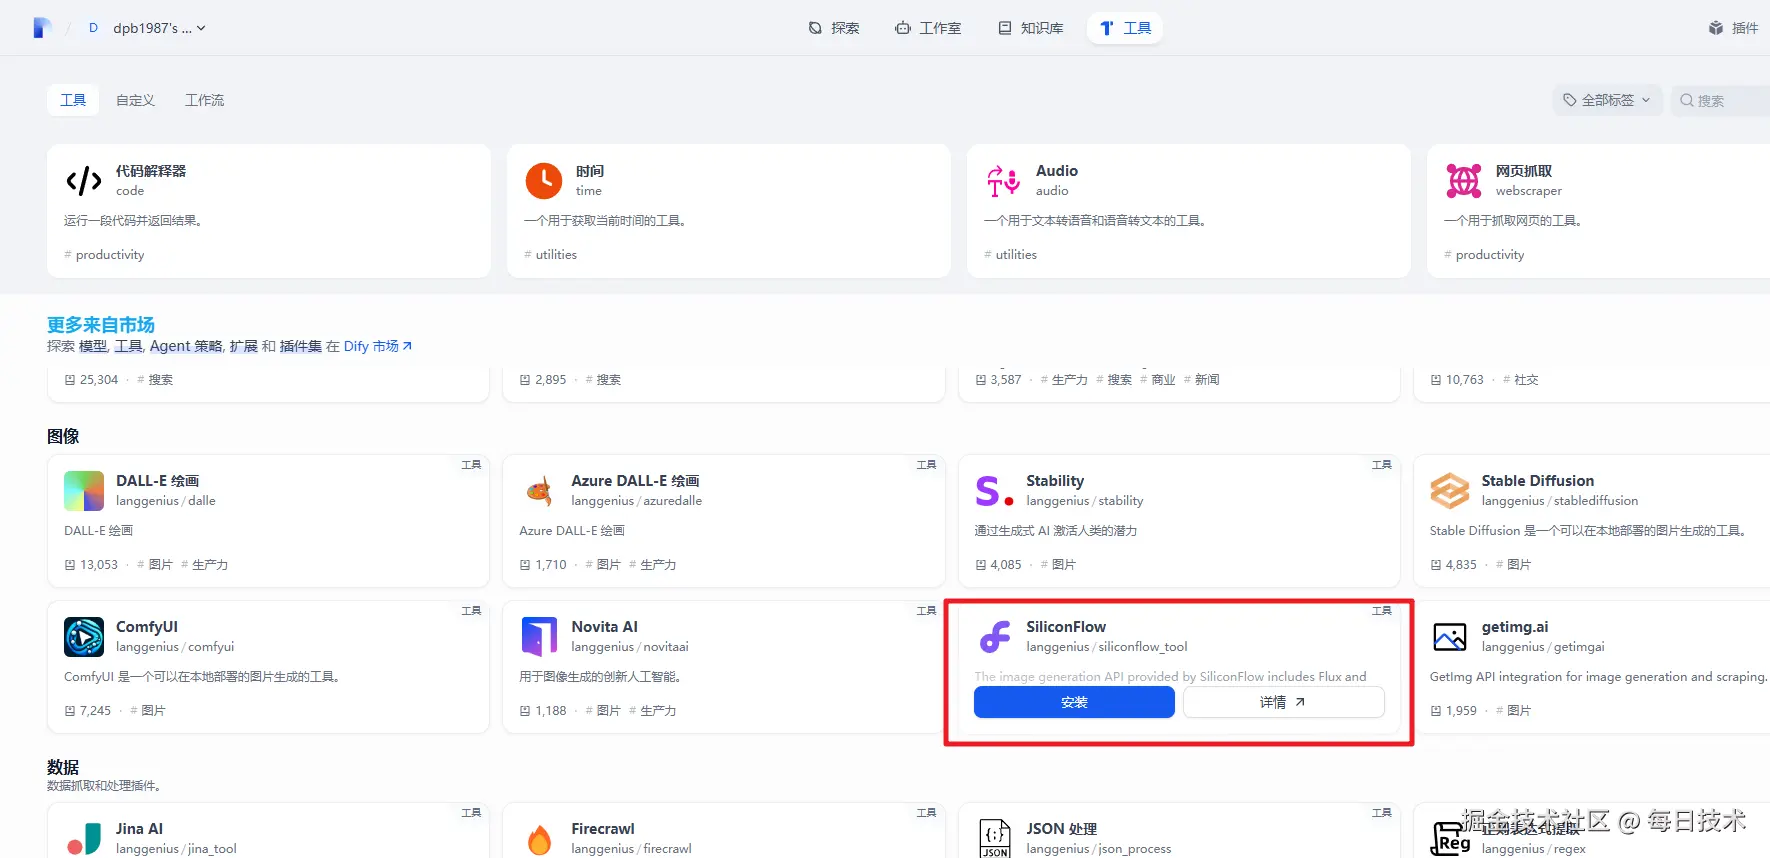The width and height of the screenshot is (1770, 858).
Task: Open the Jina AI card title
Action: 139,829
